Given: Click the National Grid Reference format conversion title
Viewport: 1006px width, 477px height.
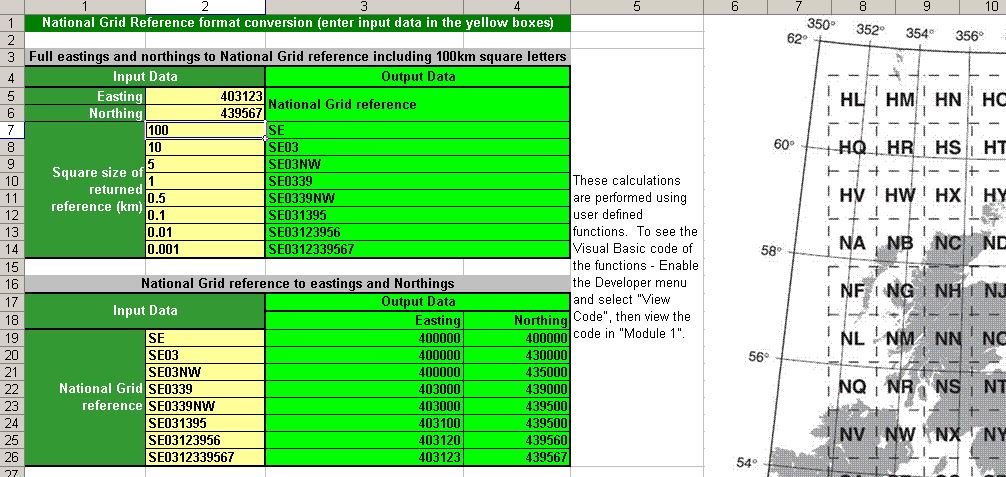Looking at the screenshot, I should click(x=297, y=22).
